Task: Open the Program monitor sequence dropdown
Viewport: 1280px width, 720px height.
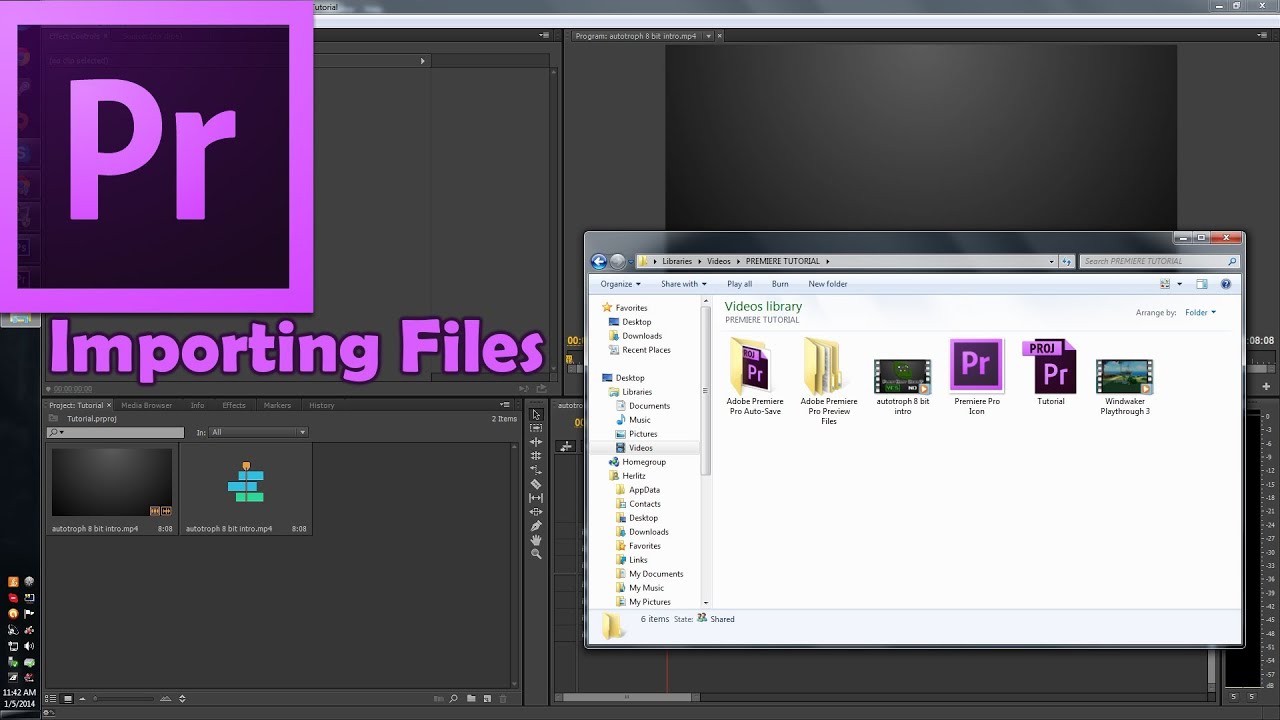Action: [x=709, y=36]
